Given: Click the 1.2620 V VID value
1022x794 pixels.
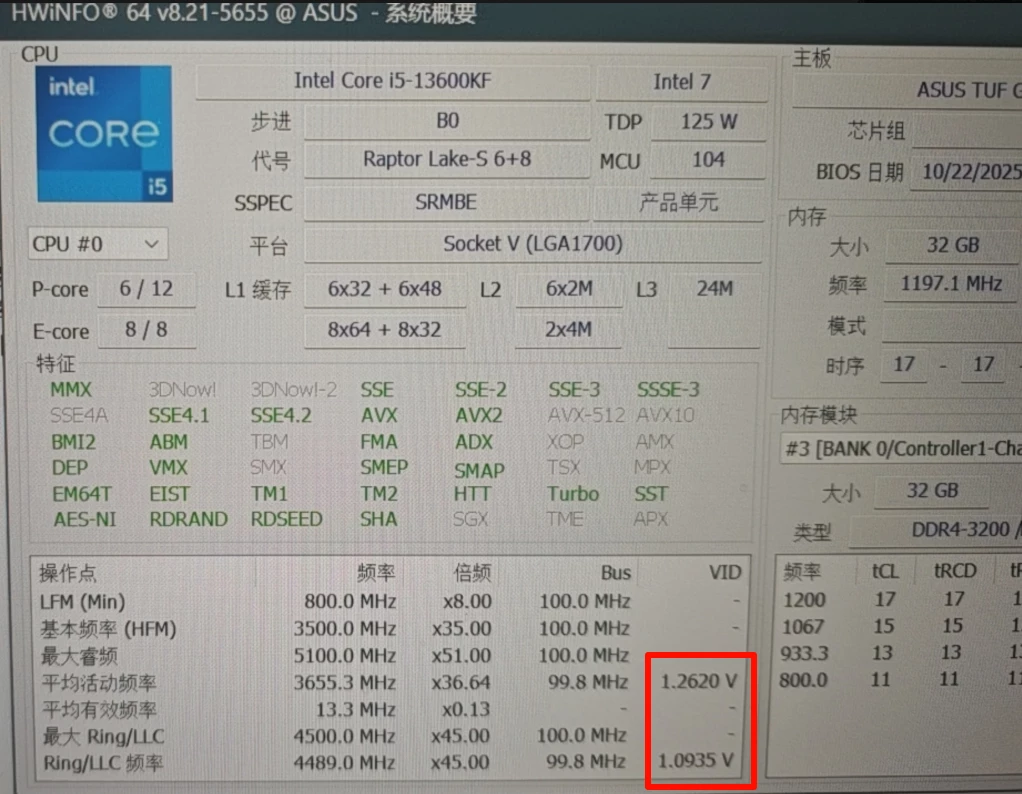Looking at the screenshot, I should pos(698,682).
